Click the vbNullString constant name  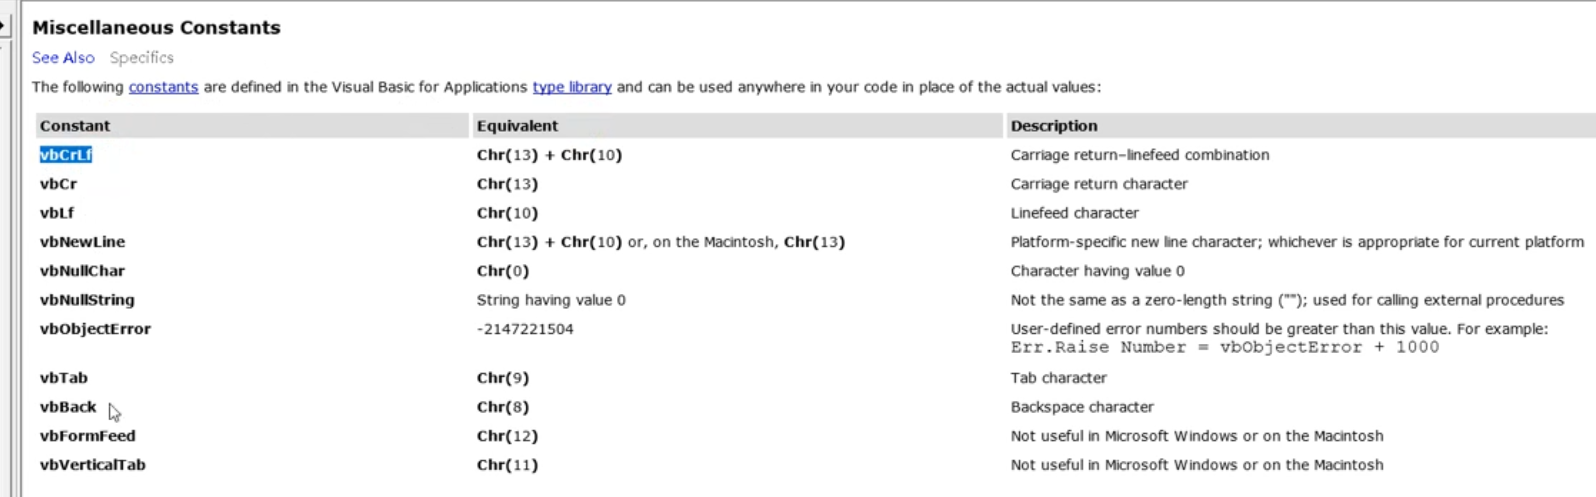click(x=87, y=300)
